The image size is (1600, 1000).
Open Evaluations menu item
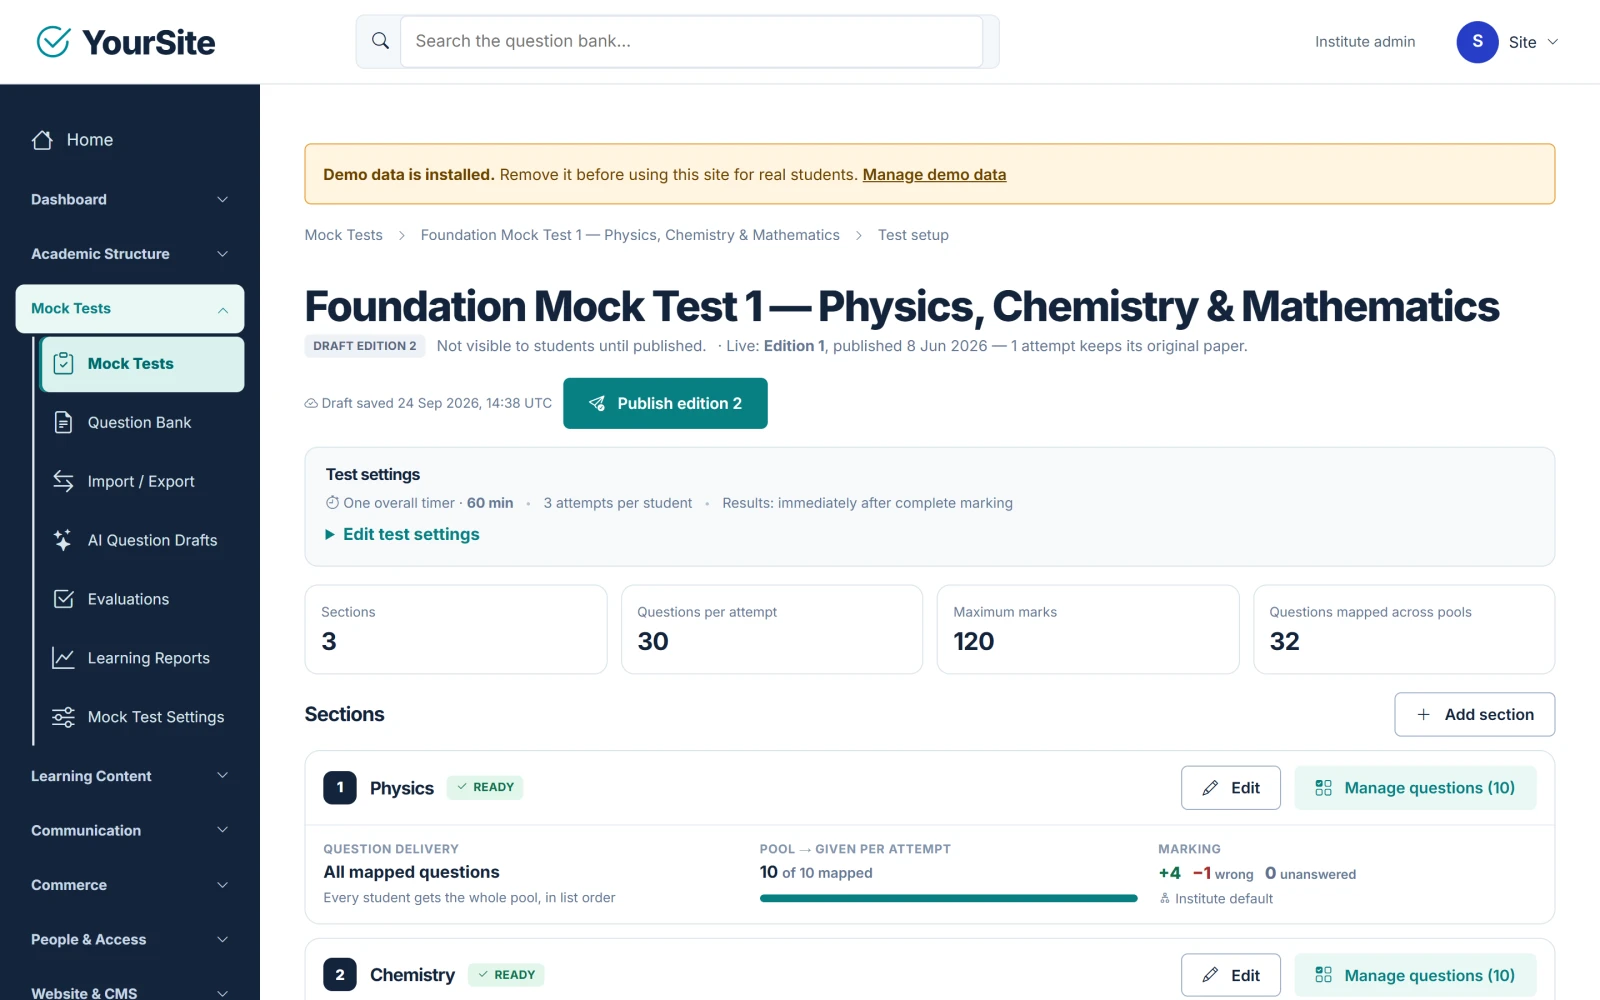pyautogui.click(x=142, y=600)
